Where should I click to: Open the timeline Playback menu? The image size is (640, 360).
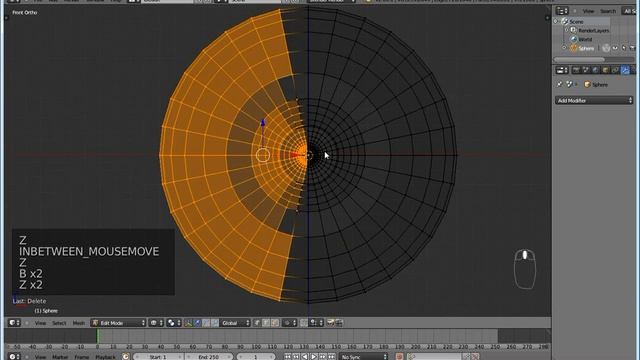tap(105, 357)
